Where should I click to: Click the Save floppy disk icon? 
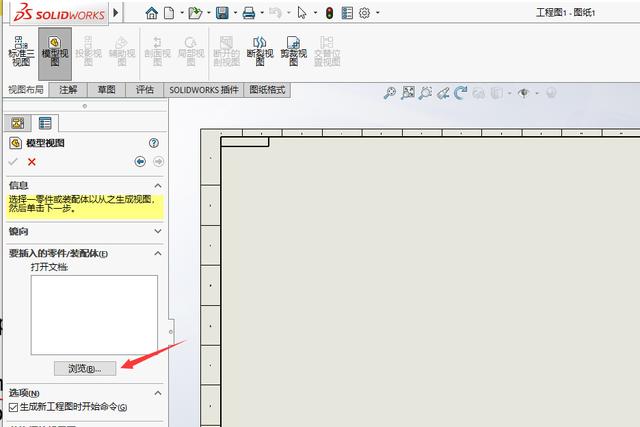(222, 13)
